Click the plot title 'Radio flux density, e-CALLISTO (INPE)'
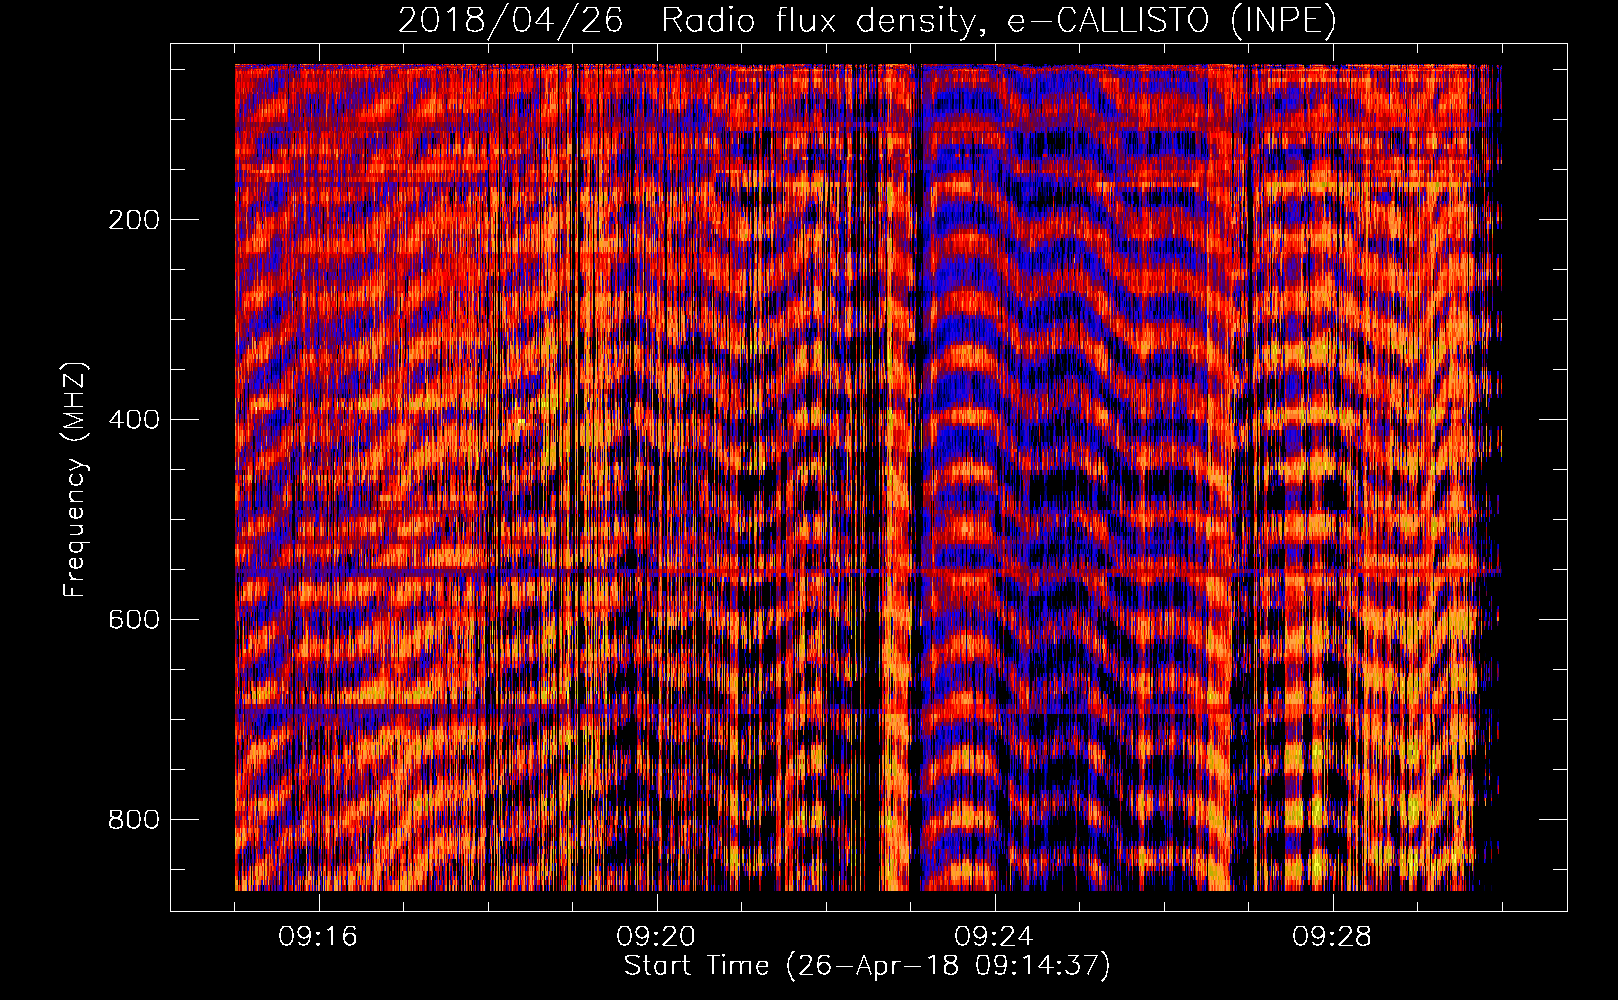 click(x=999, y=20)
